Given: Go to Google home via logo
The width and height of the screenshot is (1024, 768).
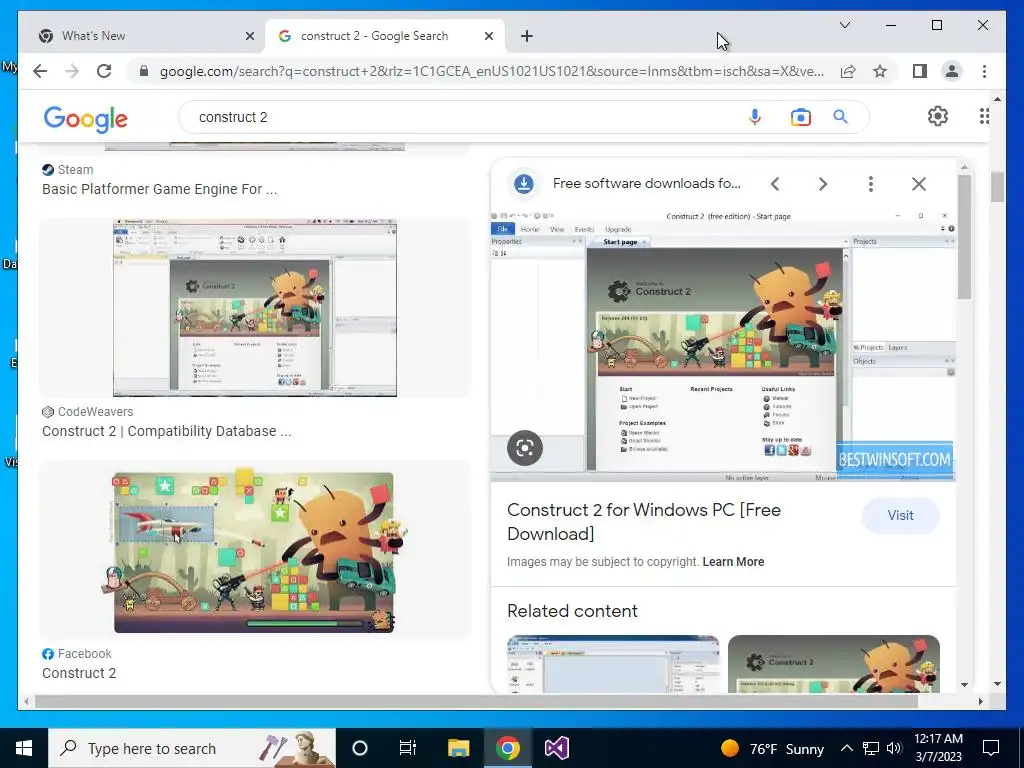Looking at the screenshot, I should point(86,119).
